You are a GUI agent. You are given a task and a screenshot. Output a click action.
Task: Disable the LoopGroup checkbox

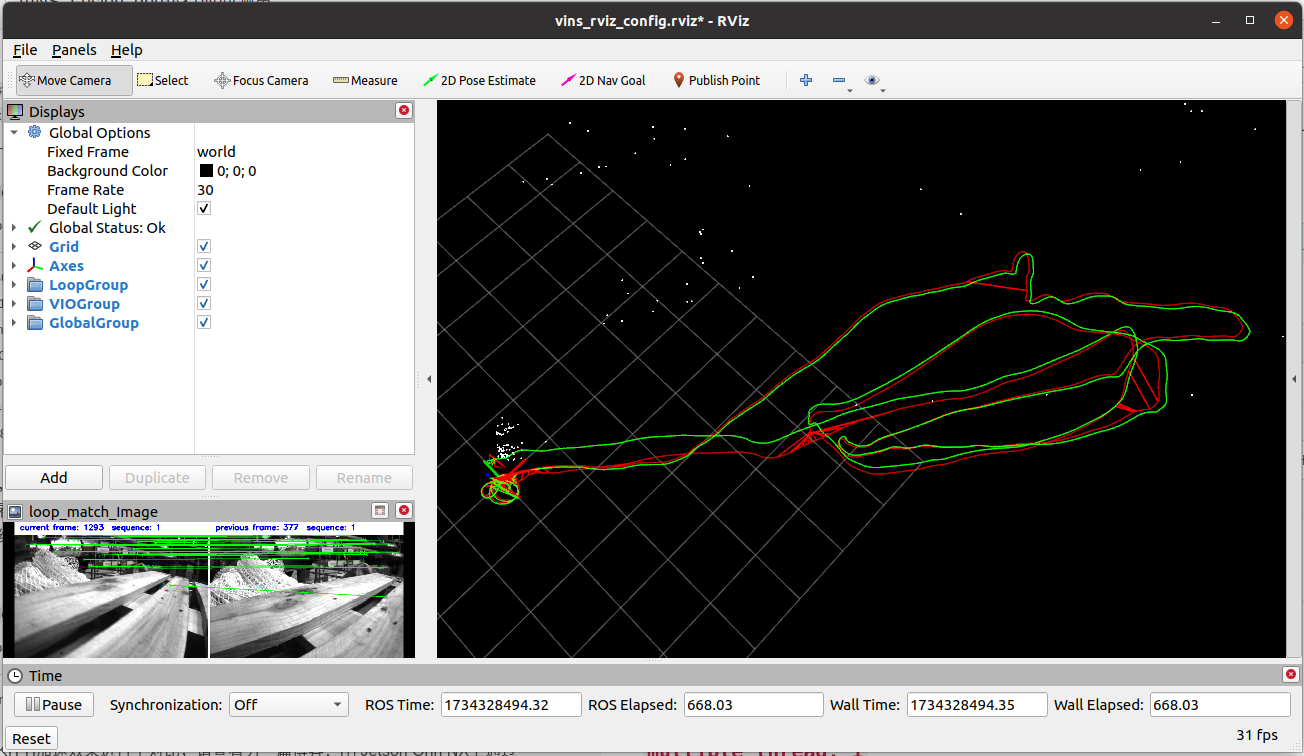204,284
